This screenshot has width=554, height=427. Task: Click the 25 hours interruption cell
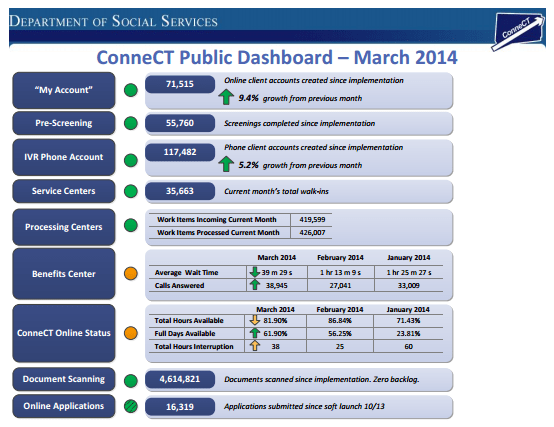click(x=340, y=346)
